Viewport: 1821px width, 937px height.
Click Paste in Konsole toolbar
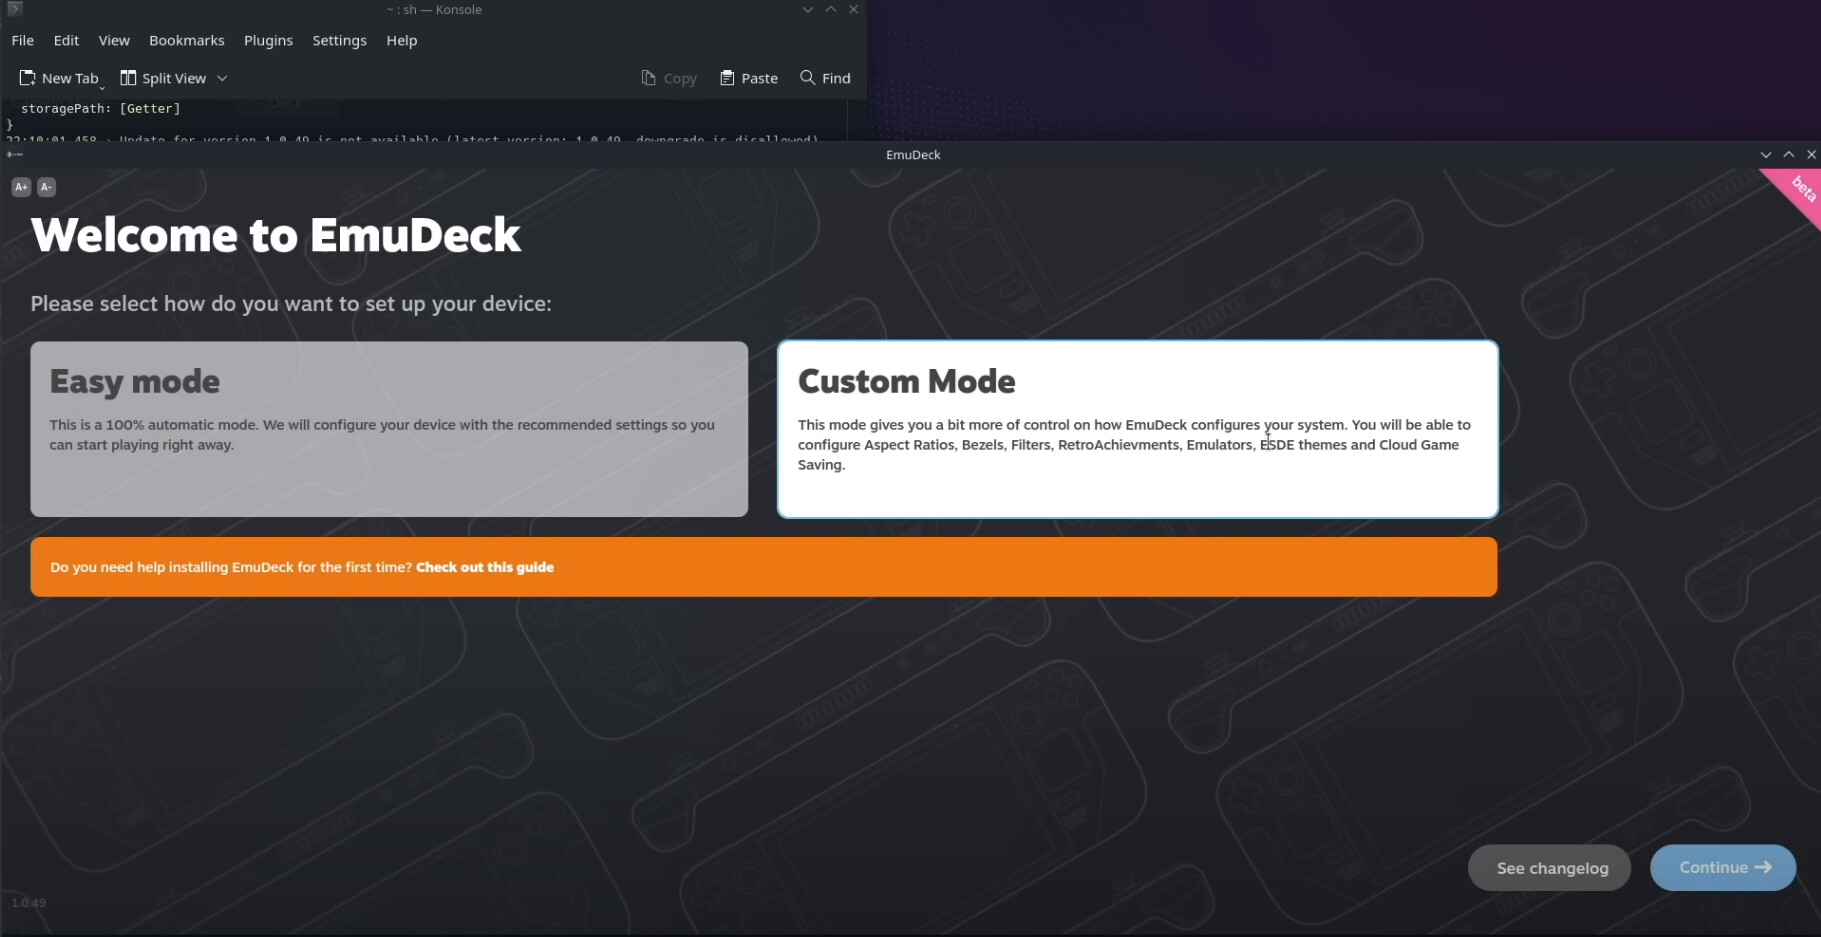pos(749,78)
